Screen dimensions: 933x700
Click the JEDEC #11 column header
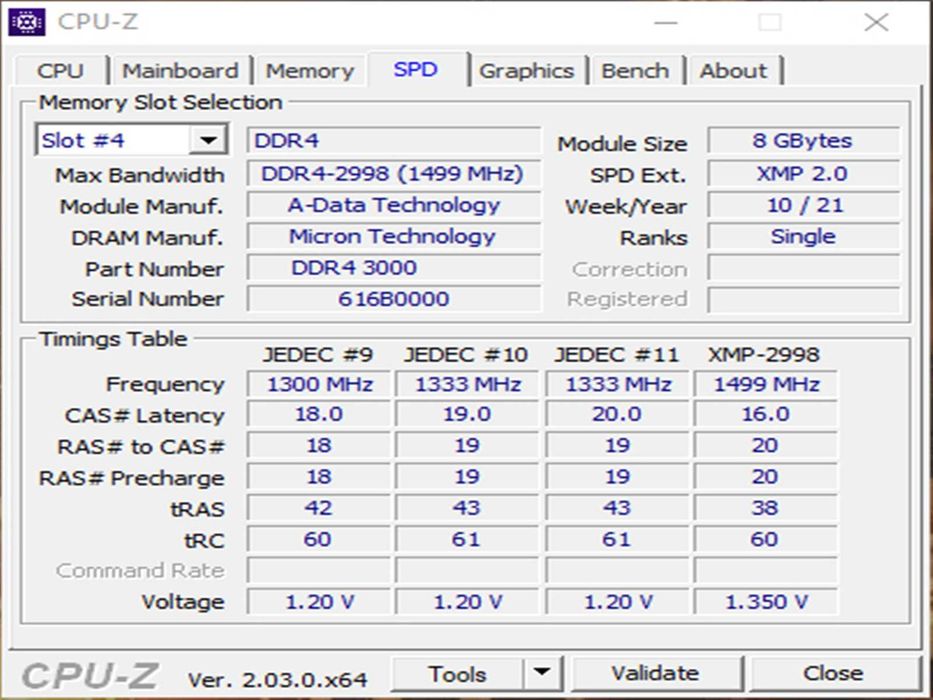(616, 355)
